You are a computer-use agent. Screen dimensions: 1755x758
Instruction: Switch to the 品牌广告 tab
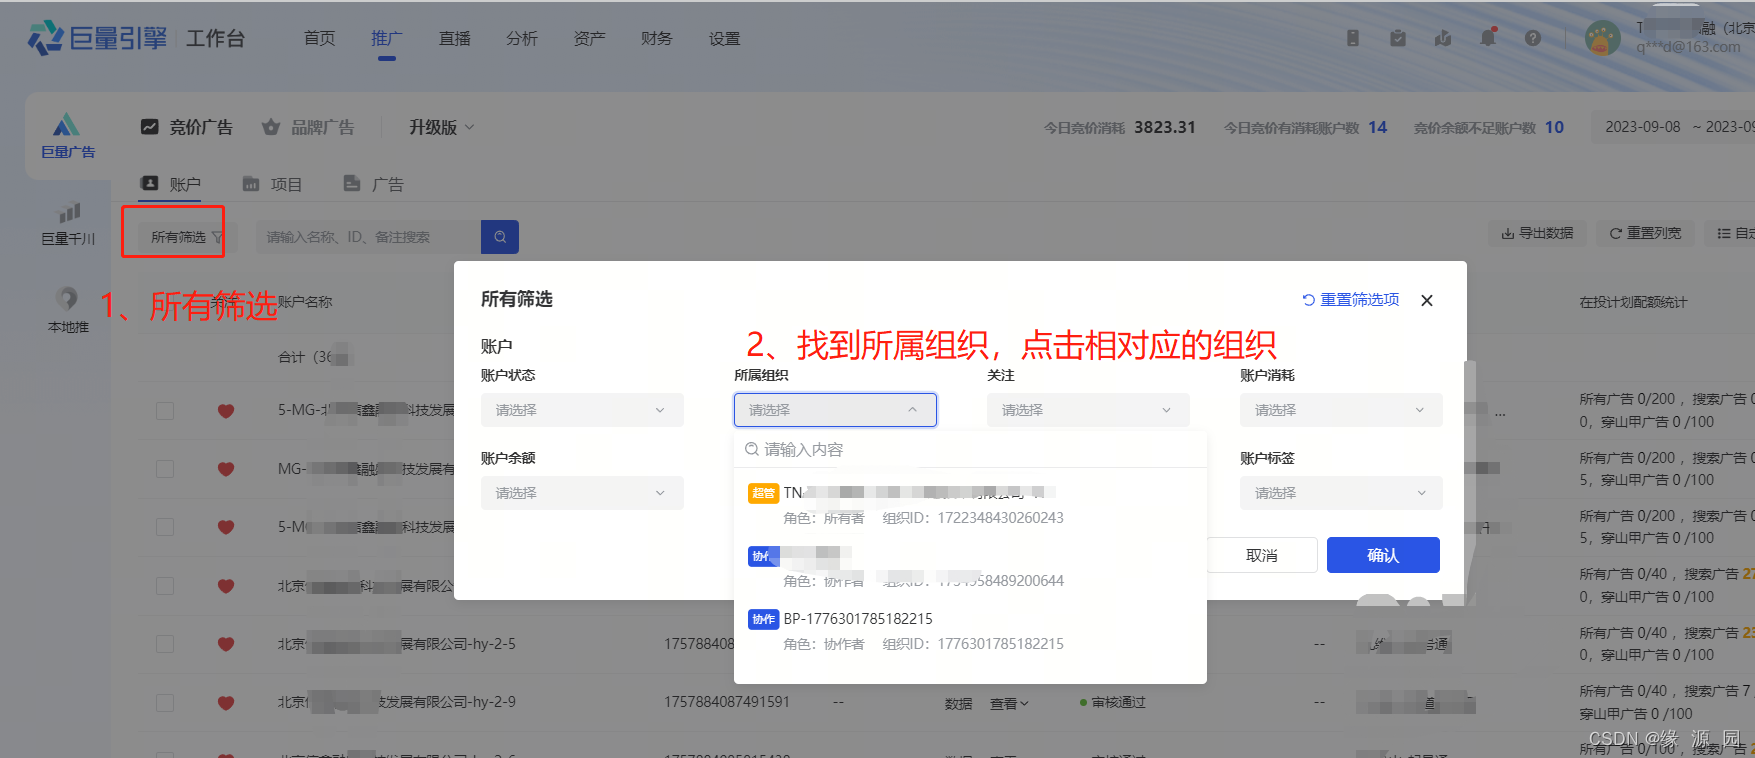click(308, 127)
